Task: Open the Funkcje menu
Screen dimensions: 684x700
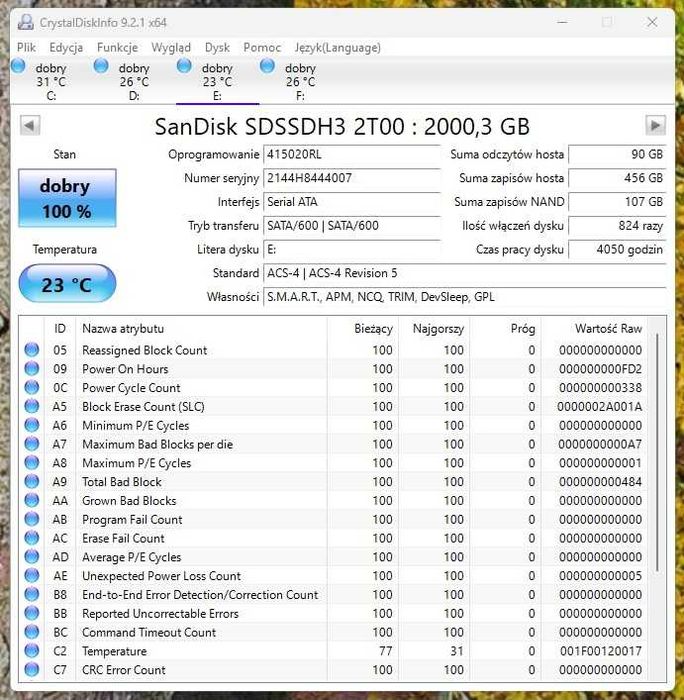Action: click(x=117, y=47)
